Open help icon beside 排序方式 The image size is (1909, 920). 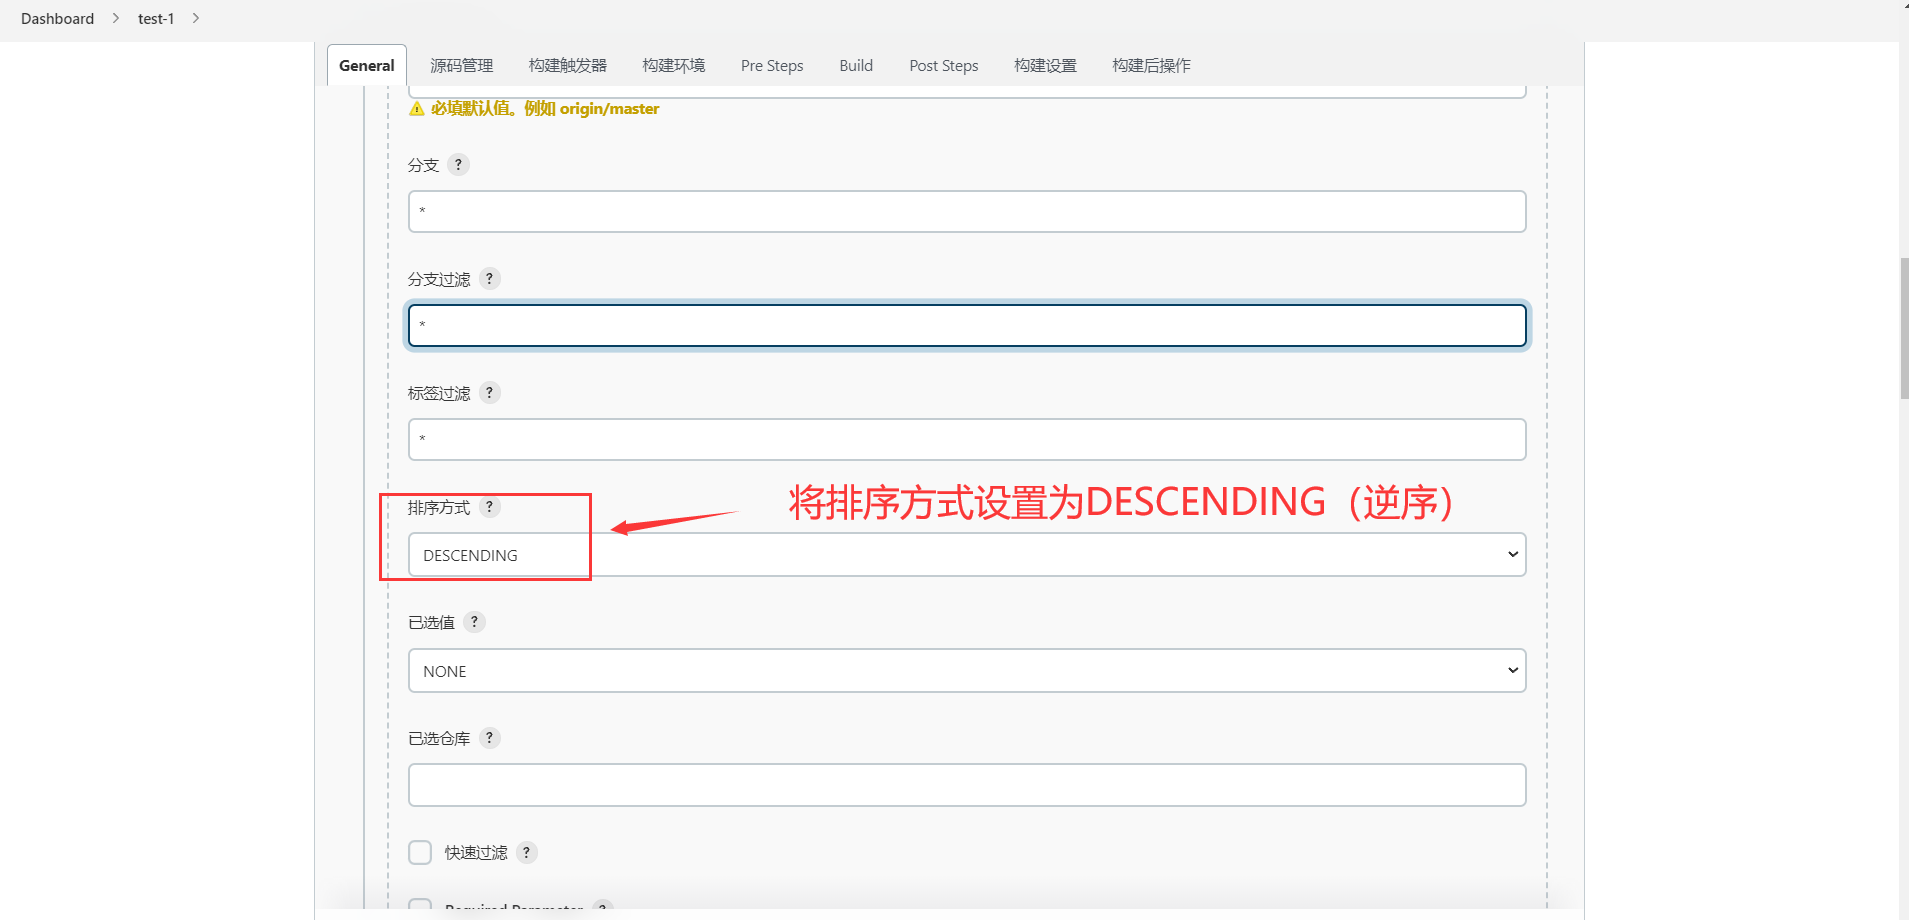pos(489,506)
